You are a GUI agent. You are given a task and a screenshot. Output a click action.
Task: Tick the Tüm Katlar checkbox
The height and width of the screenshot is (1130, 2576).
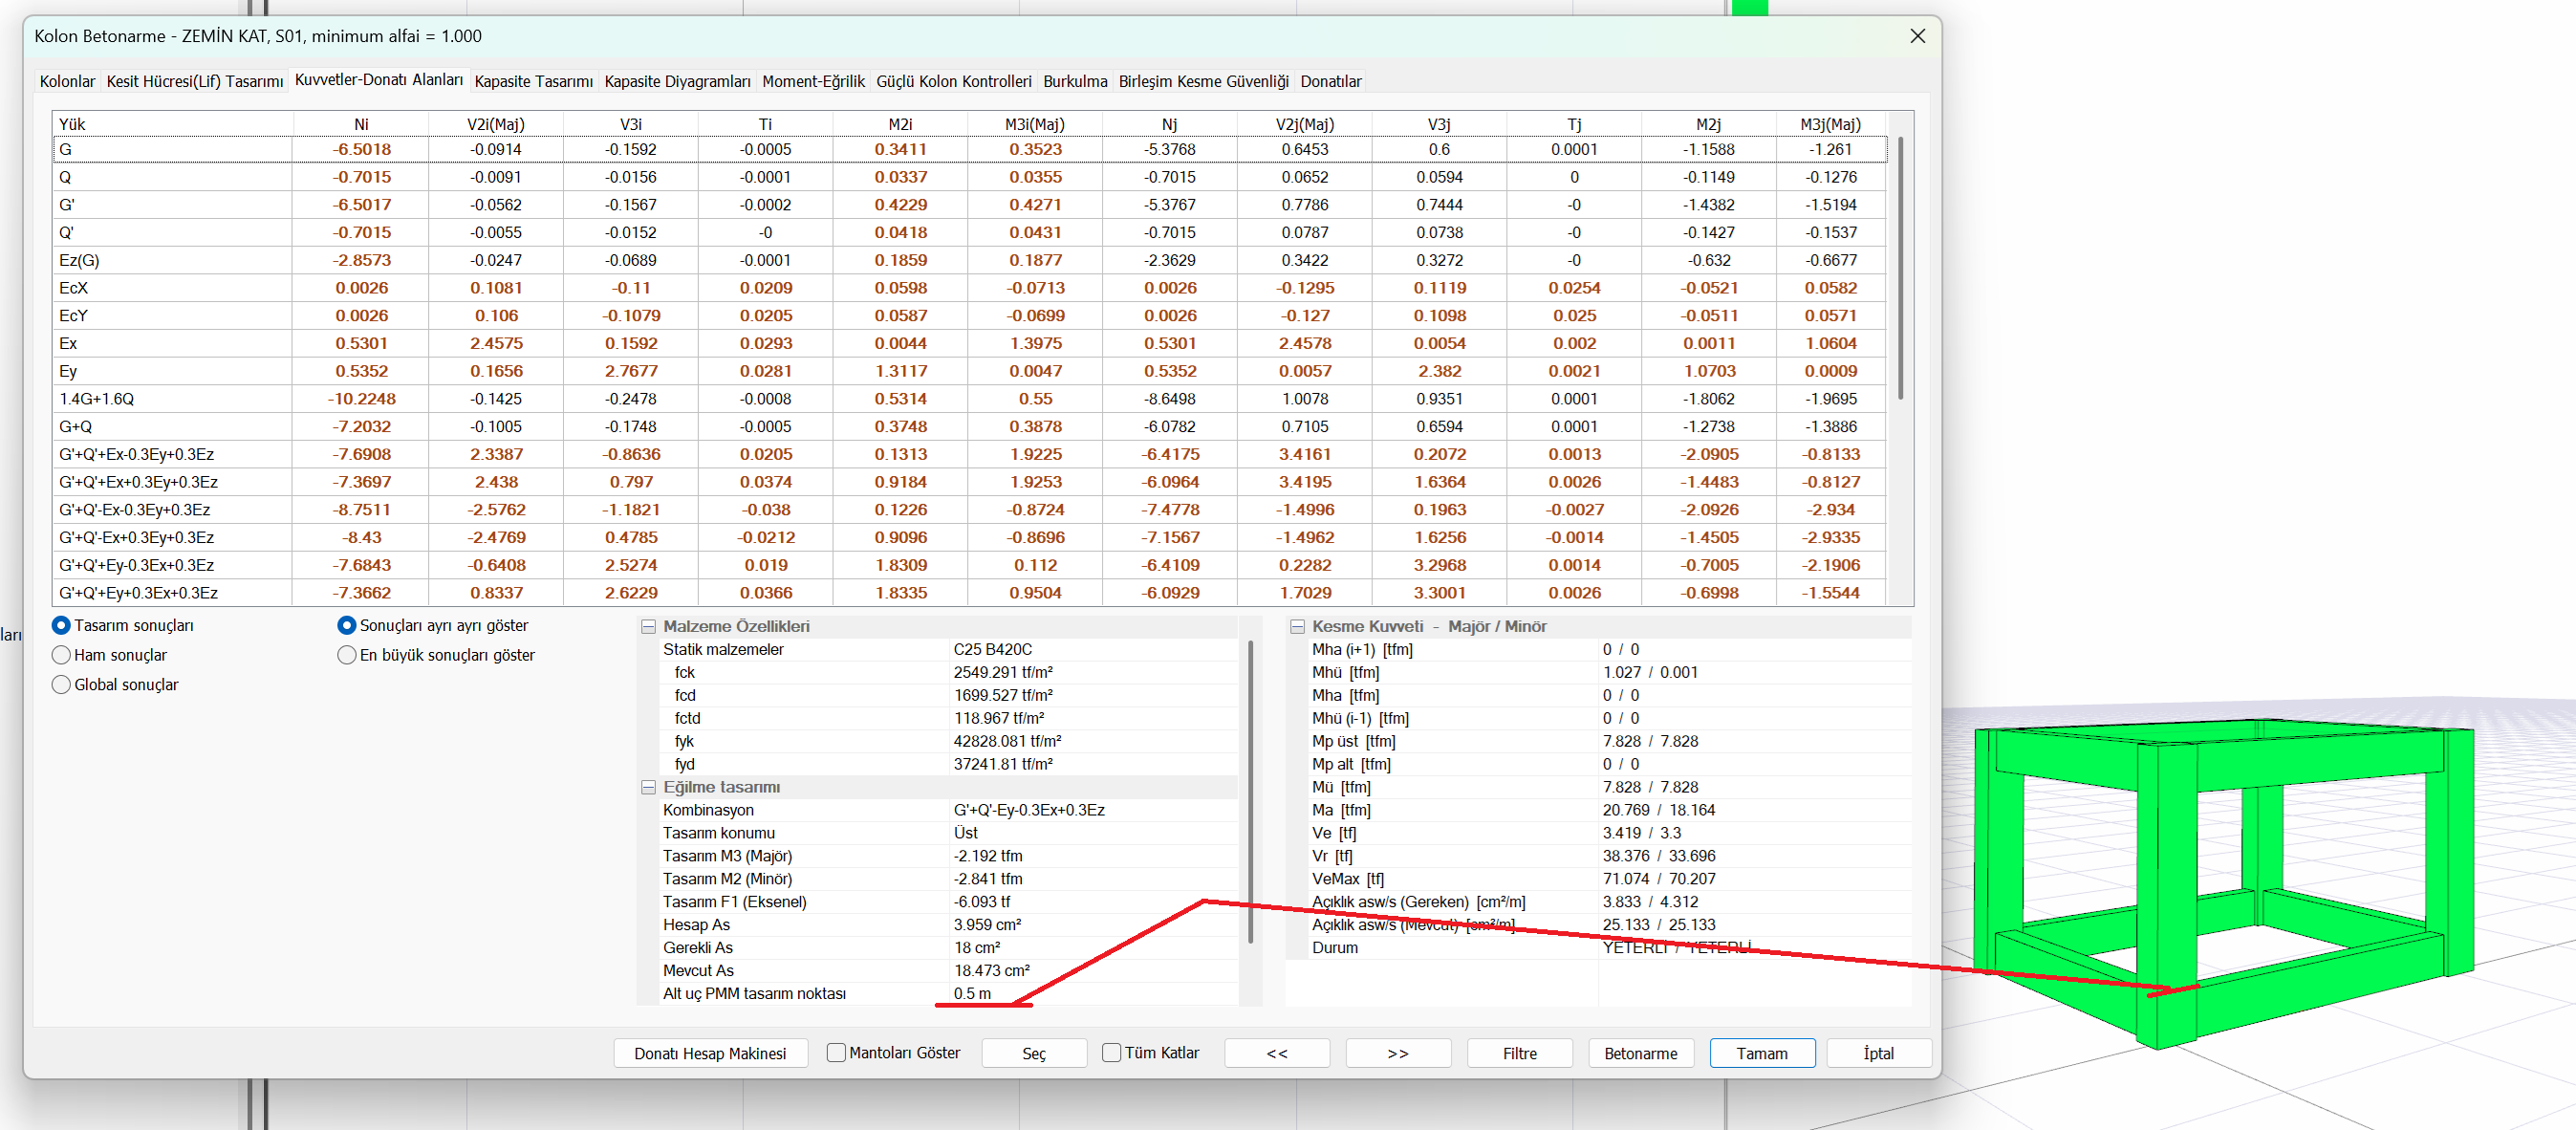pyautogui.click(x=1111, y=1053)
